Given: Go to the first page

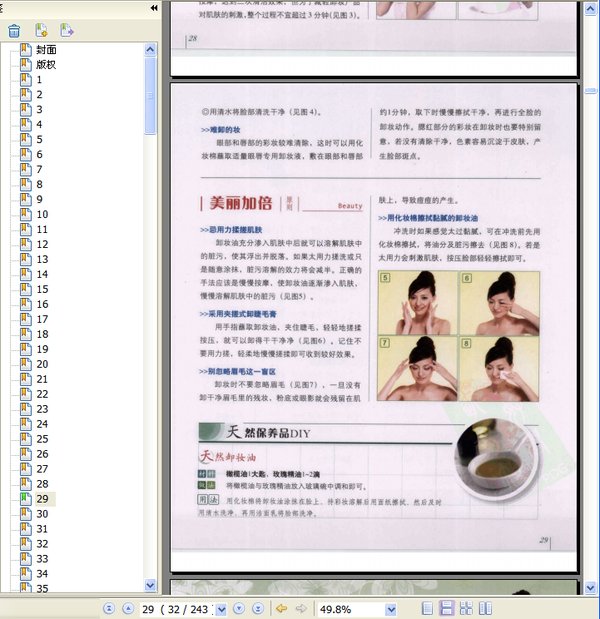Looking at the screenshot, I should coord(109,608).
